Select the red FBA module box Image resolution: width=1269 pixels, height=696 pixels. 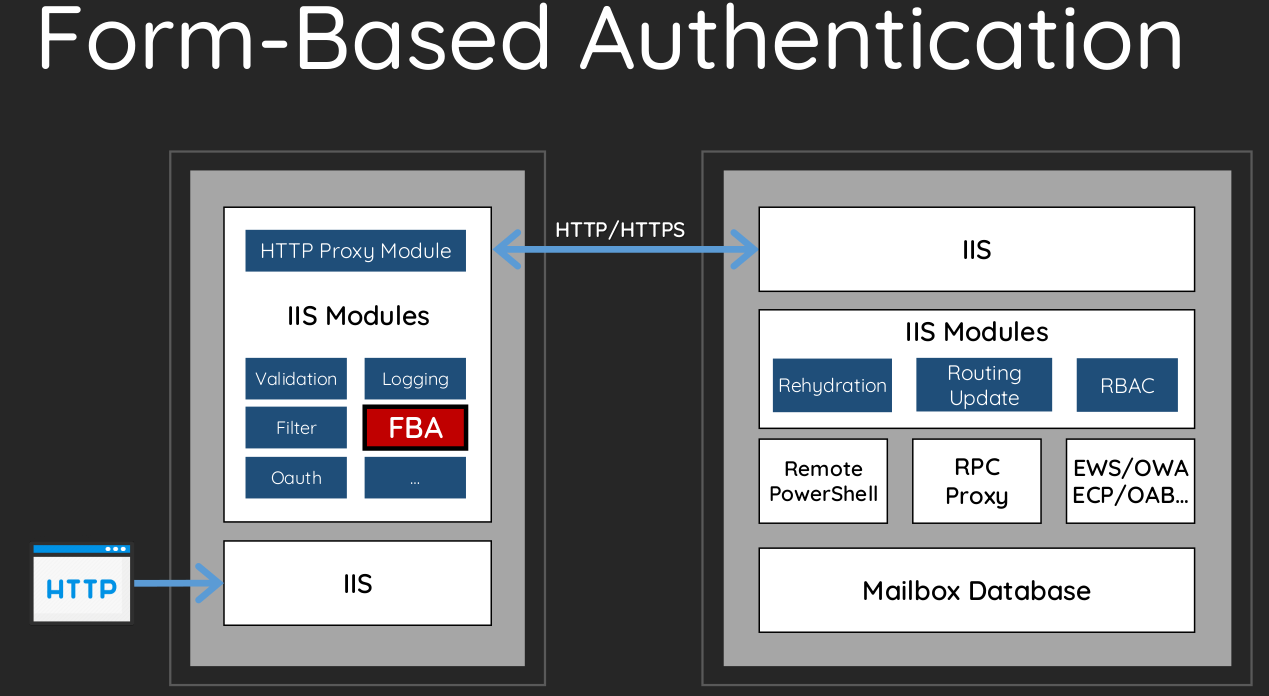(x=415, y=428)
